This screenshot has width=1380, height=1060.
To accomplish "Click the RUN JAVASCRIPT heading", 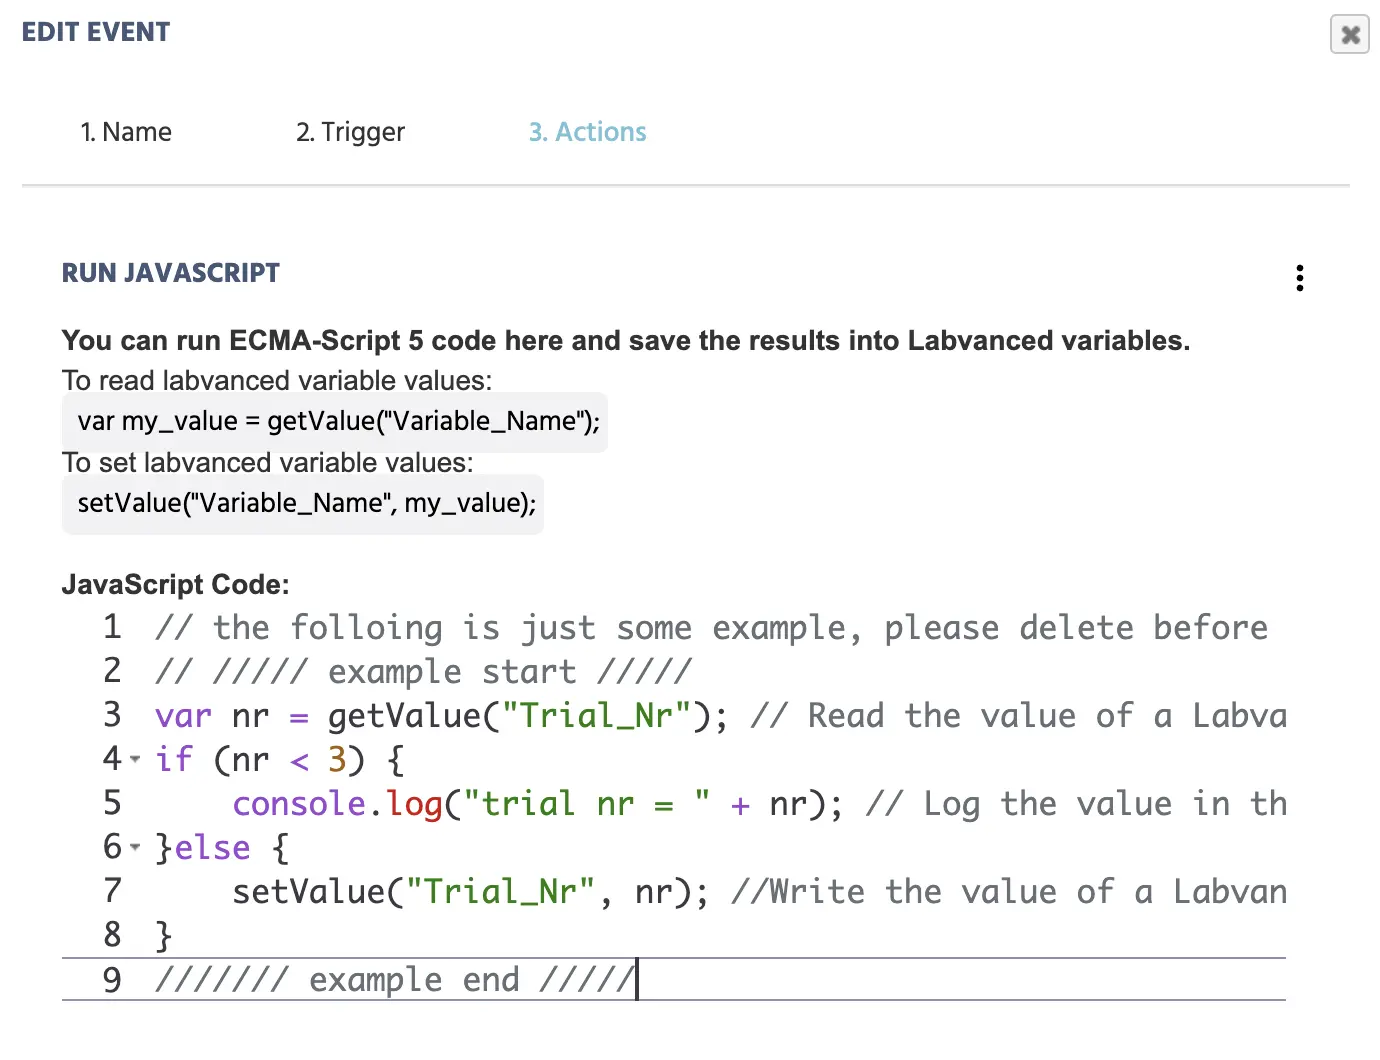I will tap(170, 272).
